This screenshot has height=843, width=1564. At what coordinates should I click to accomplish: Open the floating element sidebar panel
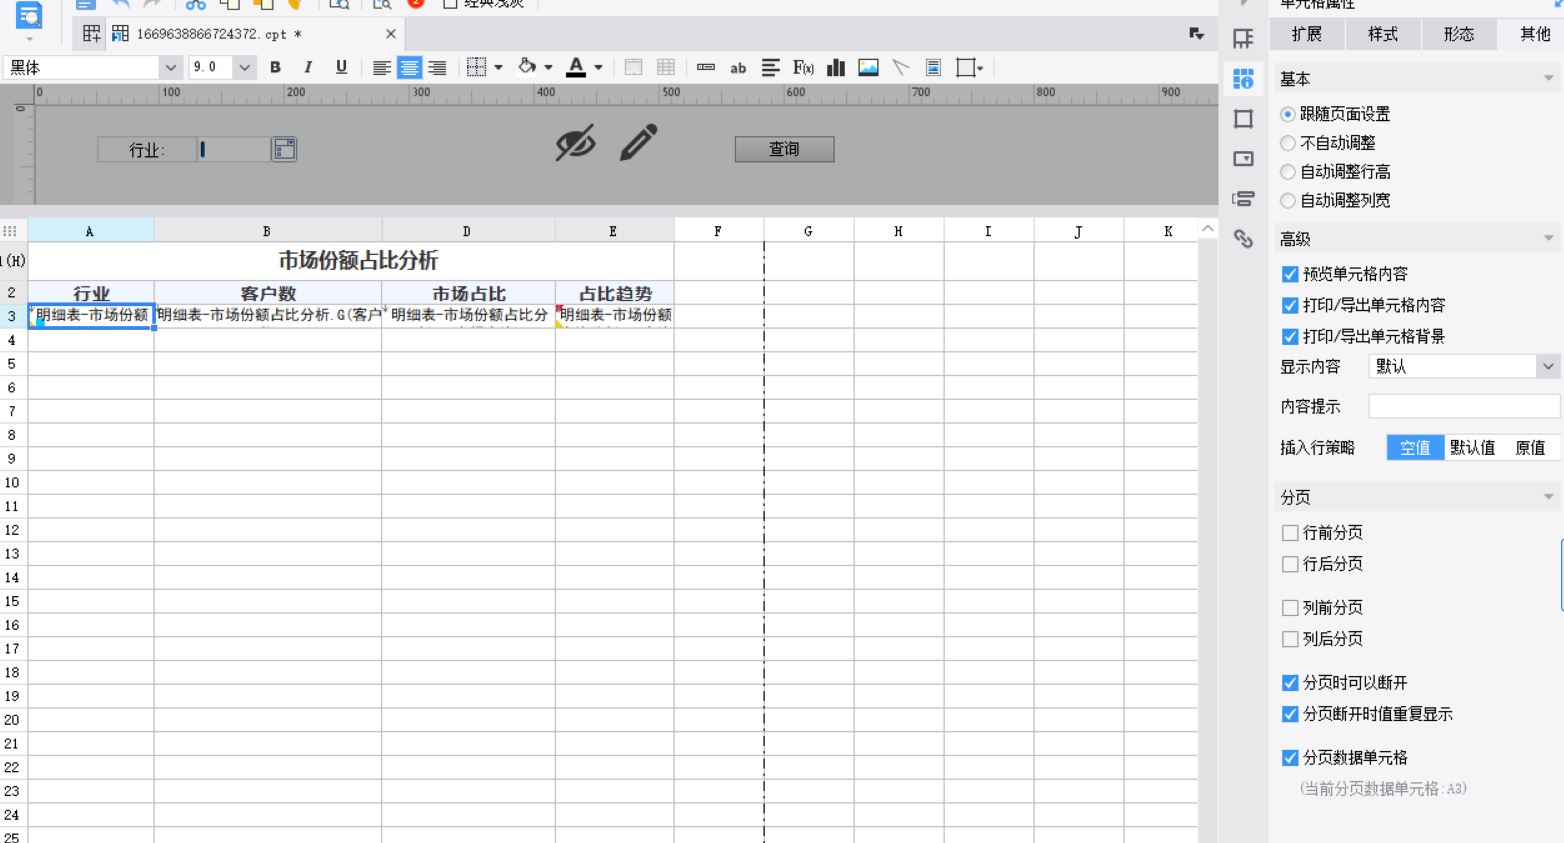(1243, 119)
